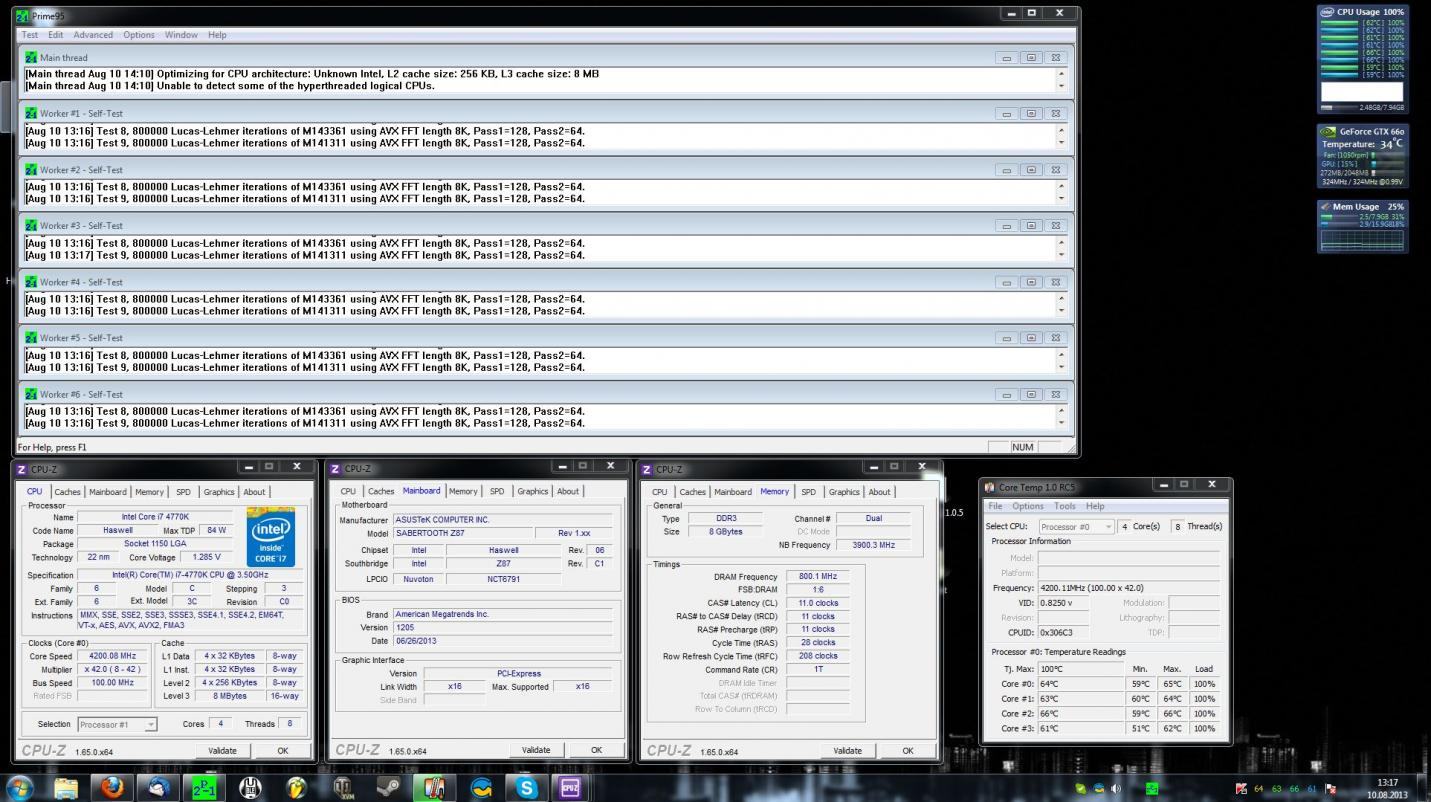Open Prime95 Options menu
This screenshot has height=802, width=1431.
click(x=139, y=35)
